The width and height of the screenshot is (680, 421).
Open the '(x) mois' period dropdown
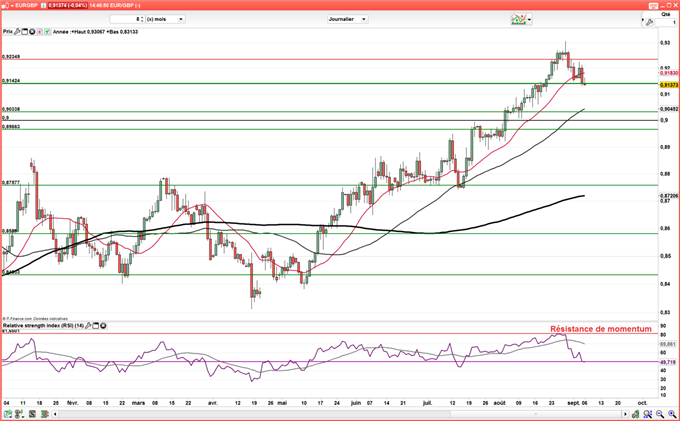[166, 19]
